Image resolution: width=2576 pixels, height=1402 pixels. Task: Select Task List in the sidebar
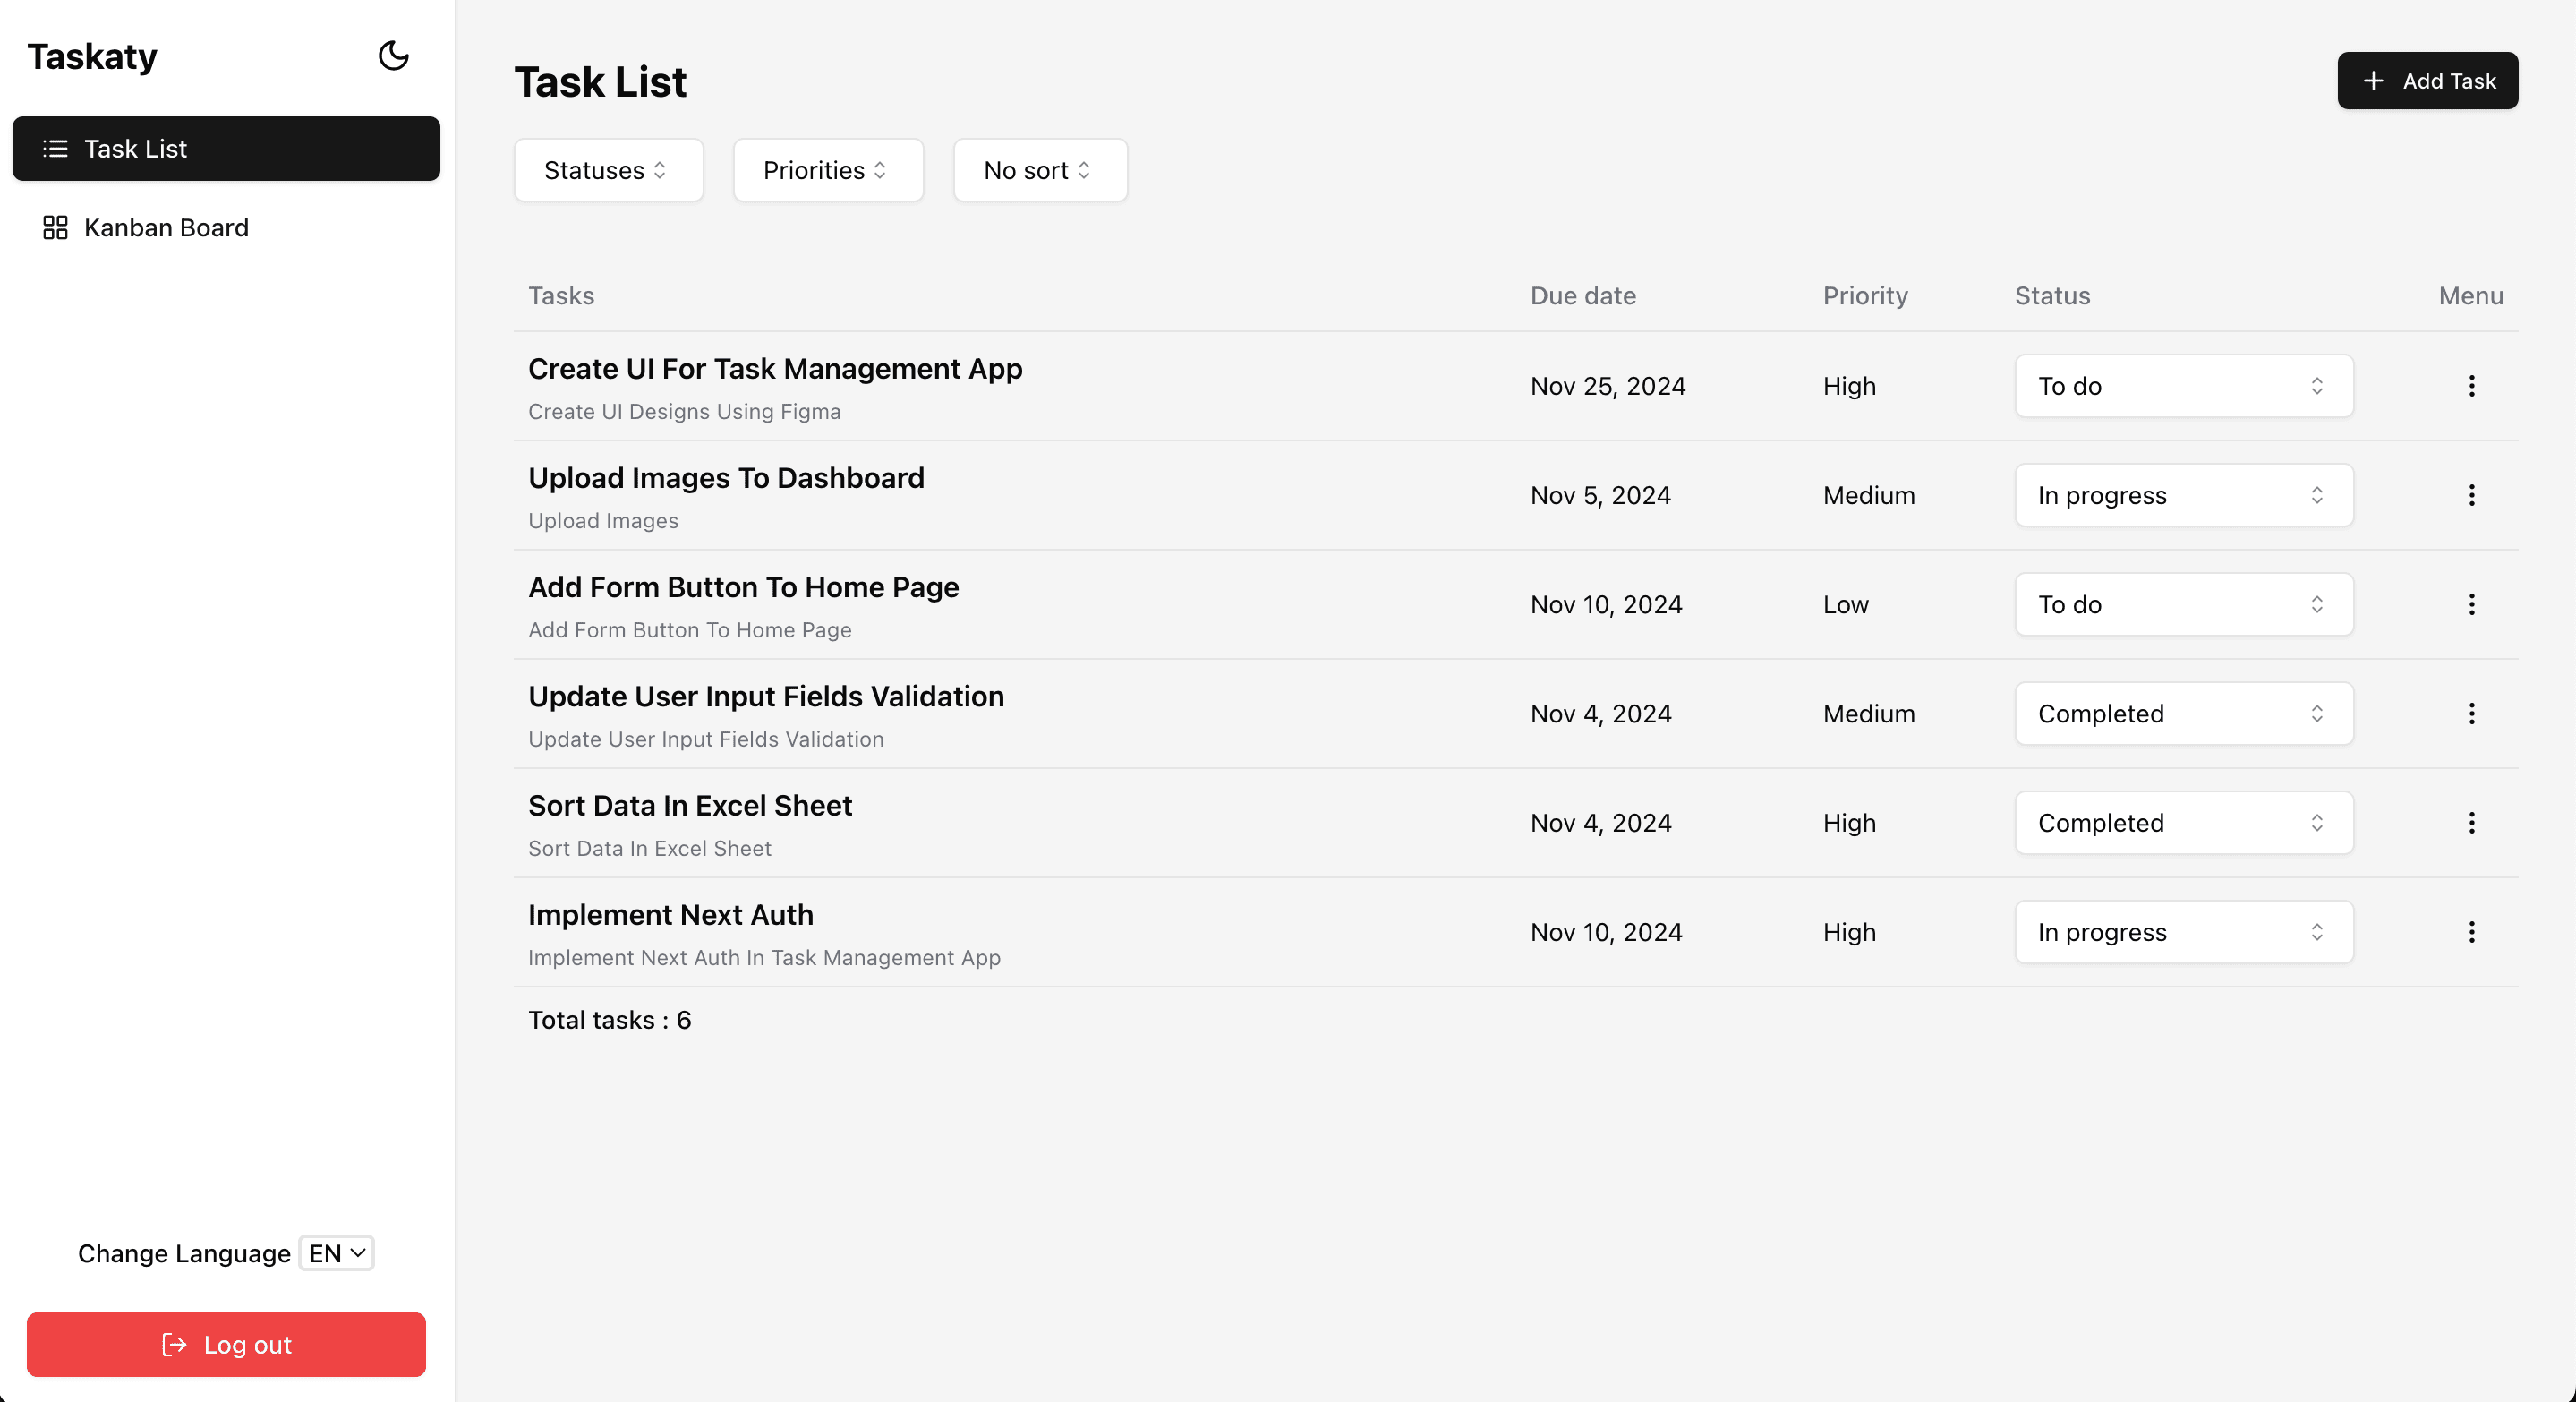click(x=225, y=149)
